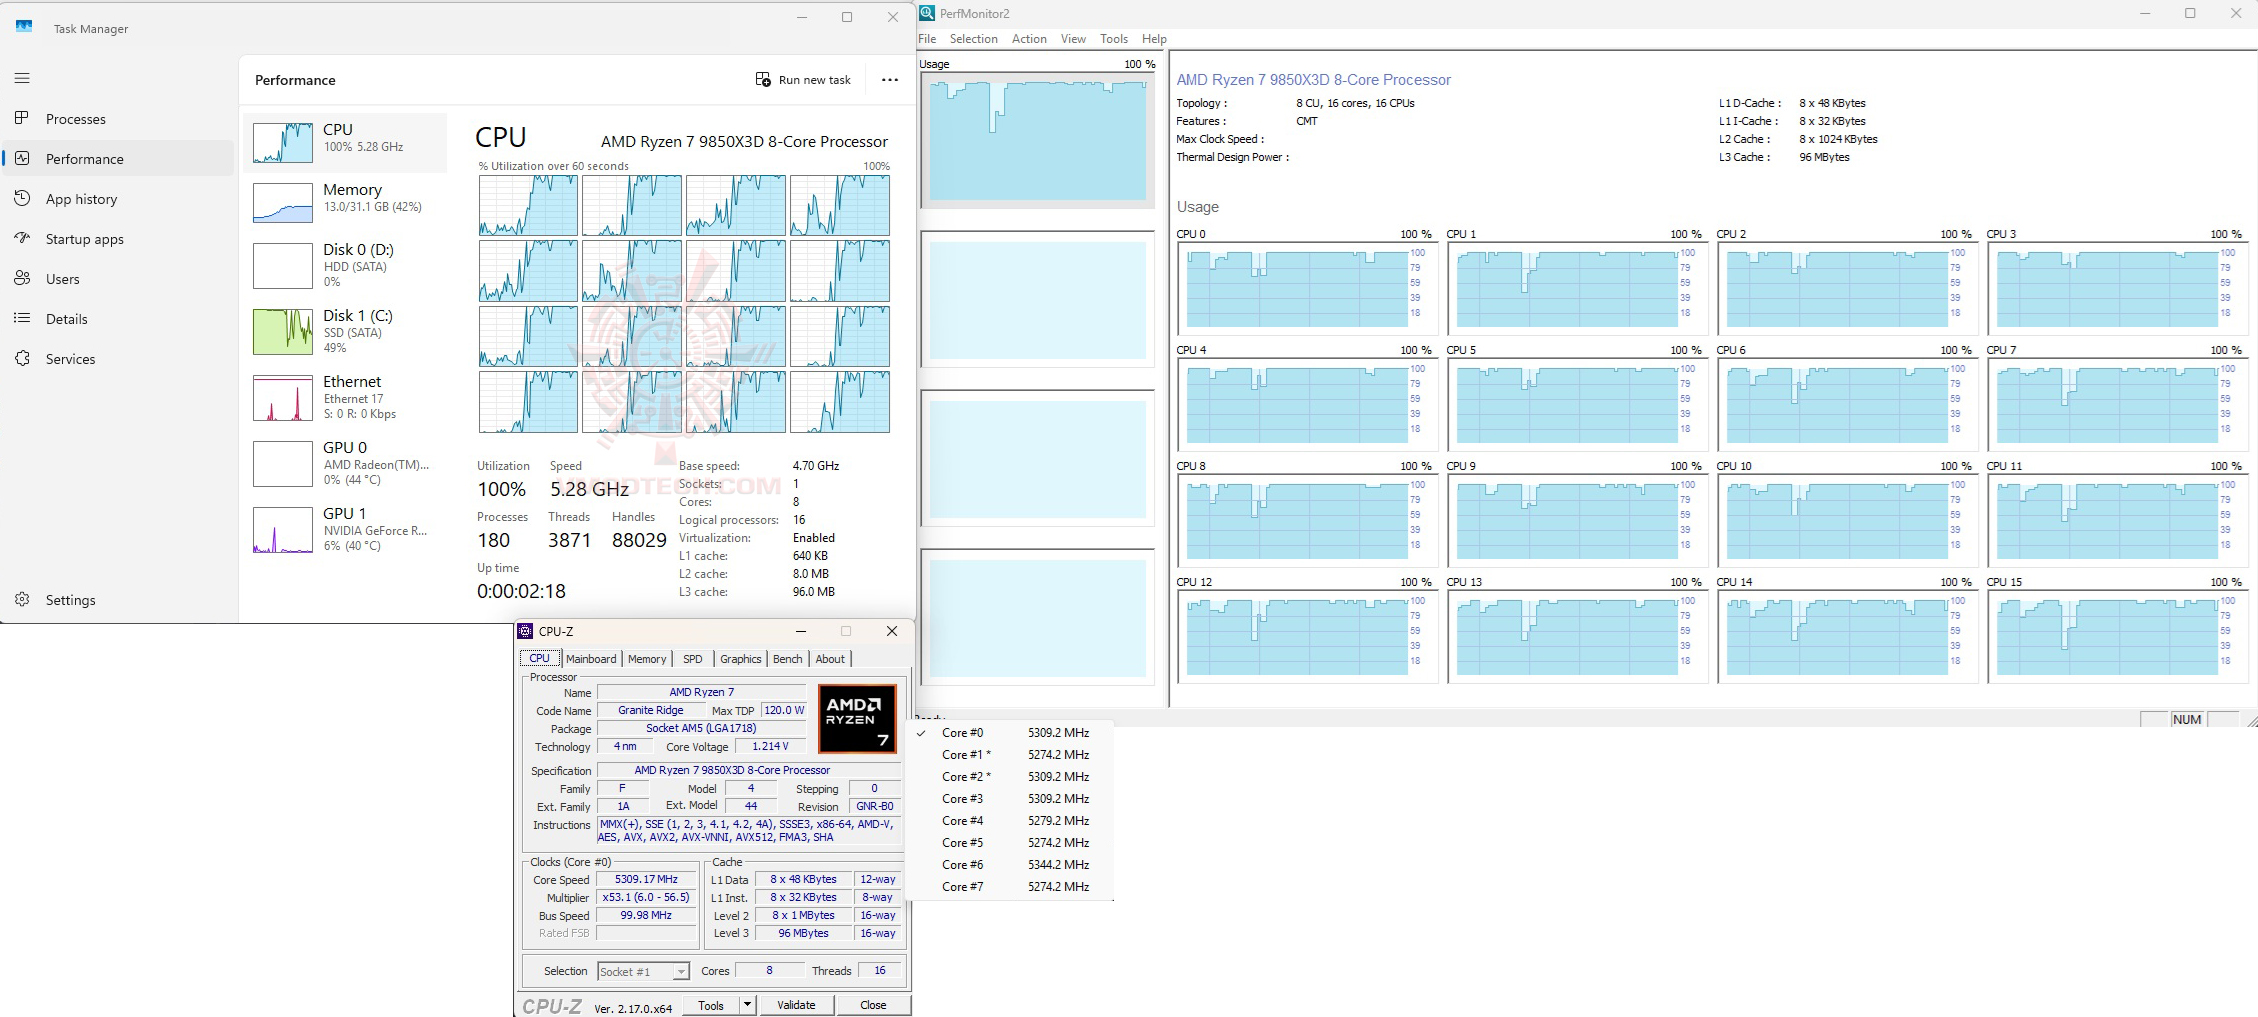The width and height of the screenshot is (2258, 1017).
Task: Open the Tools menu in PerfMonitor2
Action: (1114, 39)
